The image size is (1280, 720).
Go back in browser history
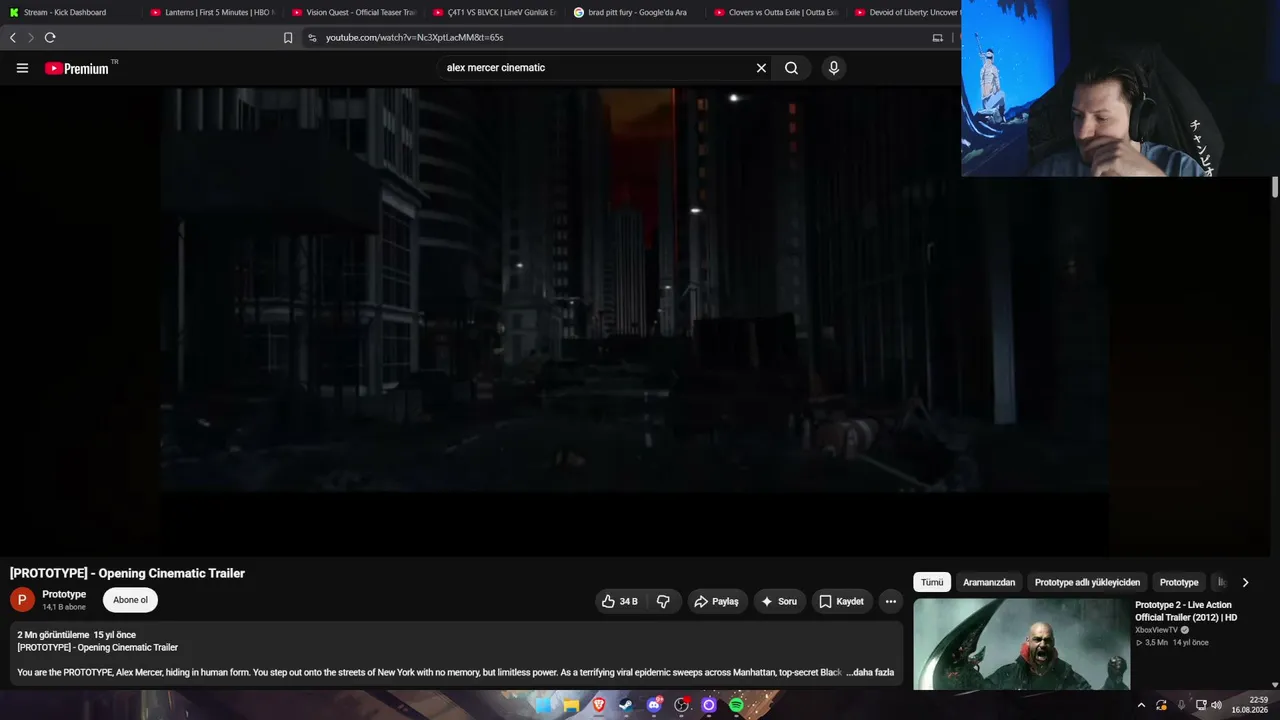[13, 38]
